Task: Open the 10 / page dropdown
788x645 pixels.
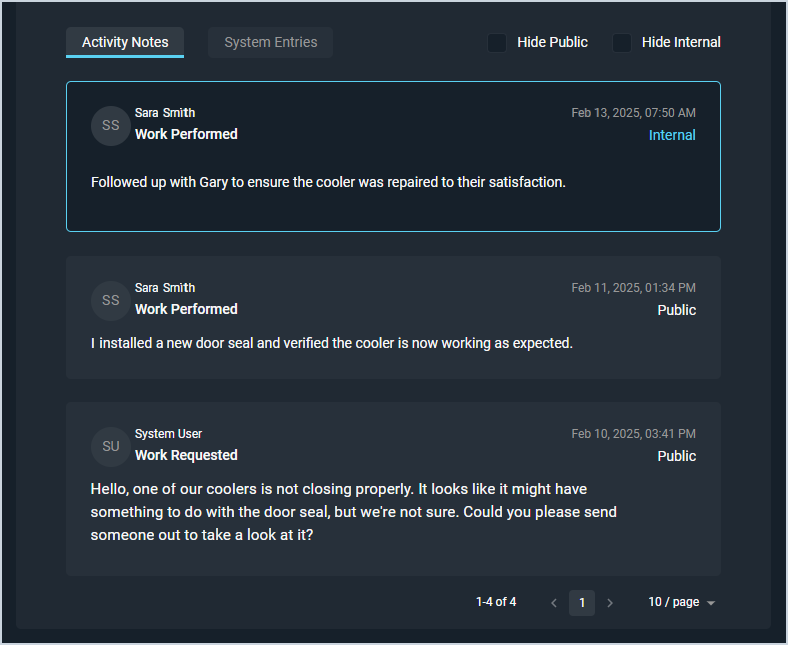Action: [x=681, y=603]
